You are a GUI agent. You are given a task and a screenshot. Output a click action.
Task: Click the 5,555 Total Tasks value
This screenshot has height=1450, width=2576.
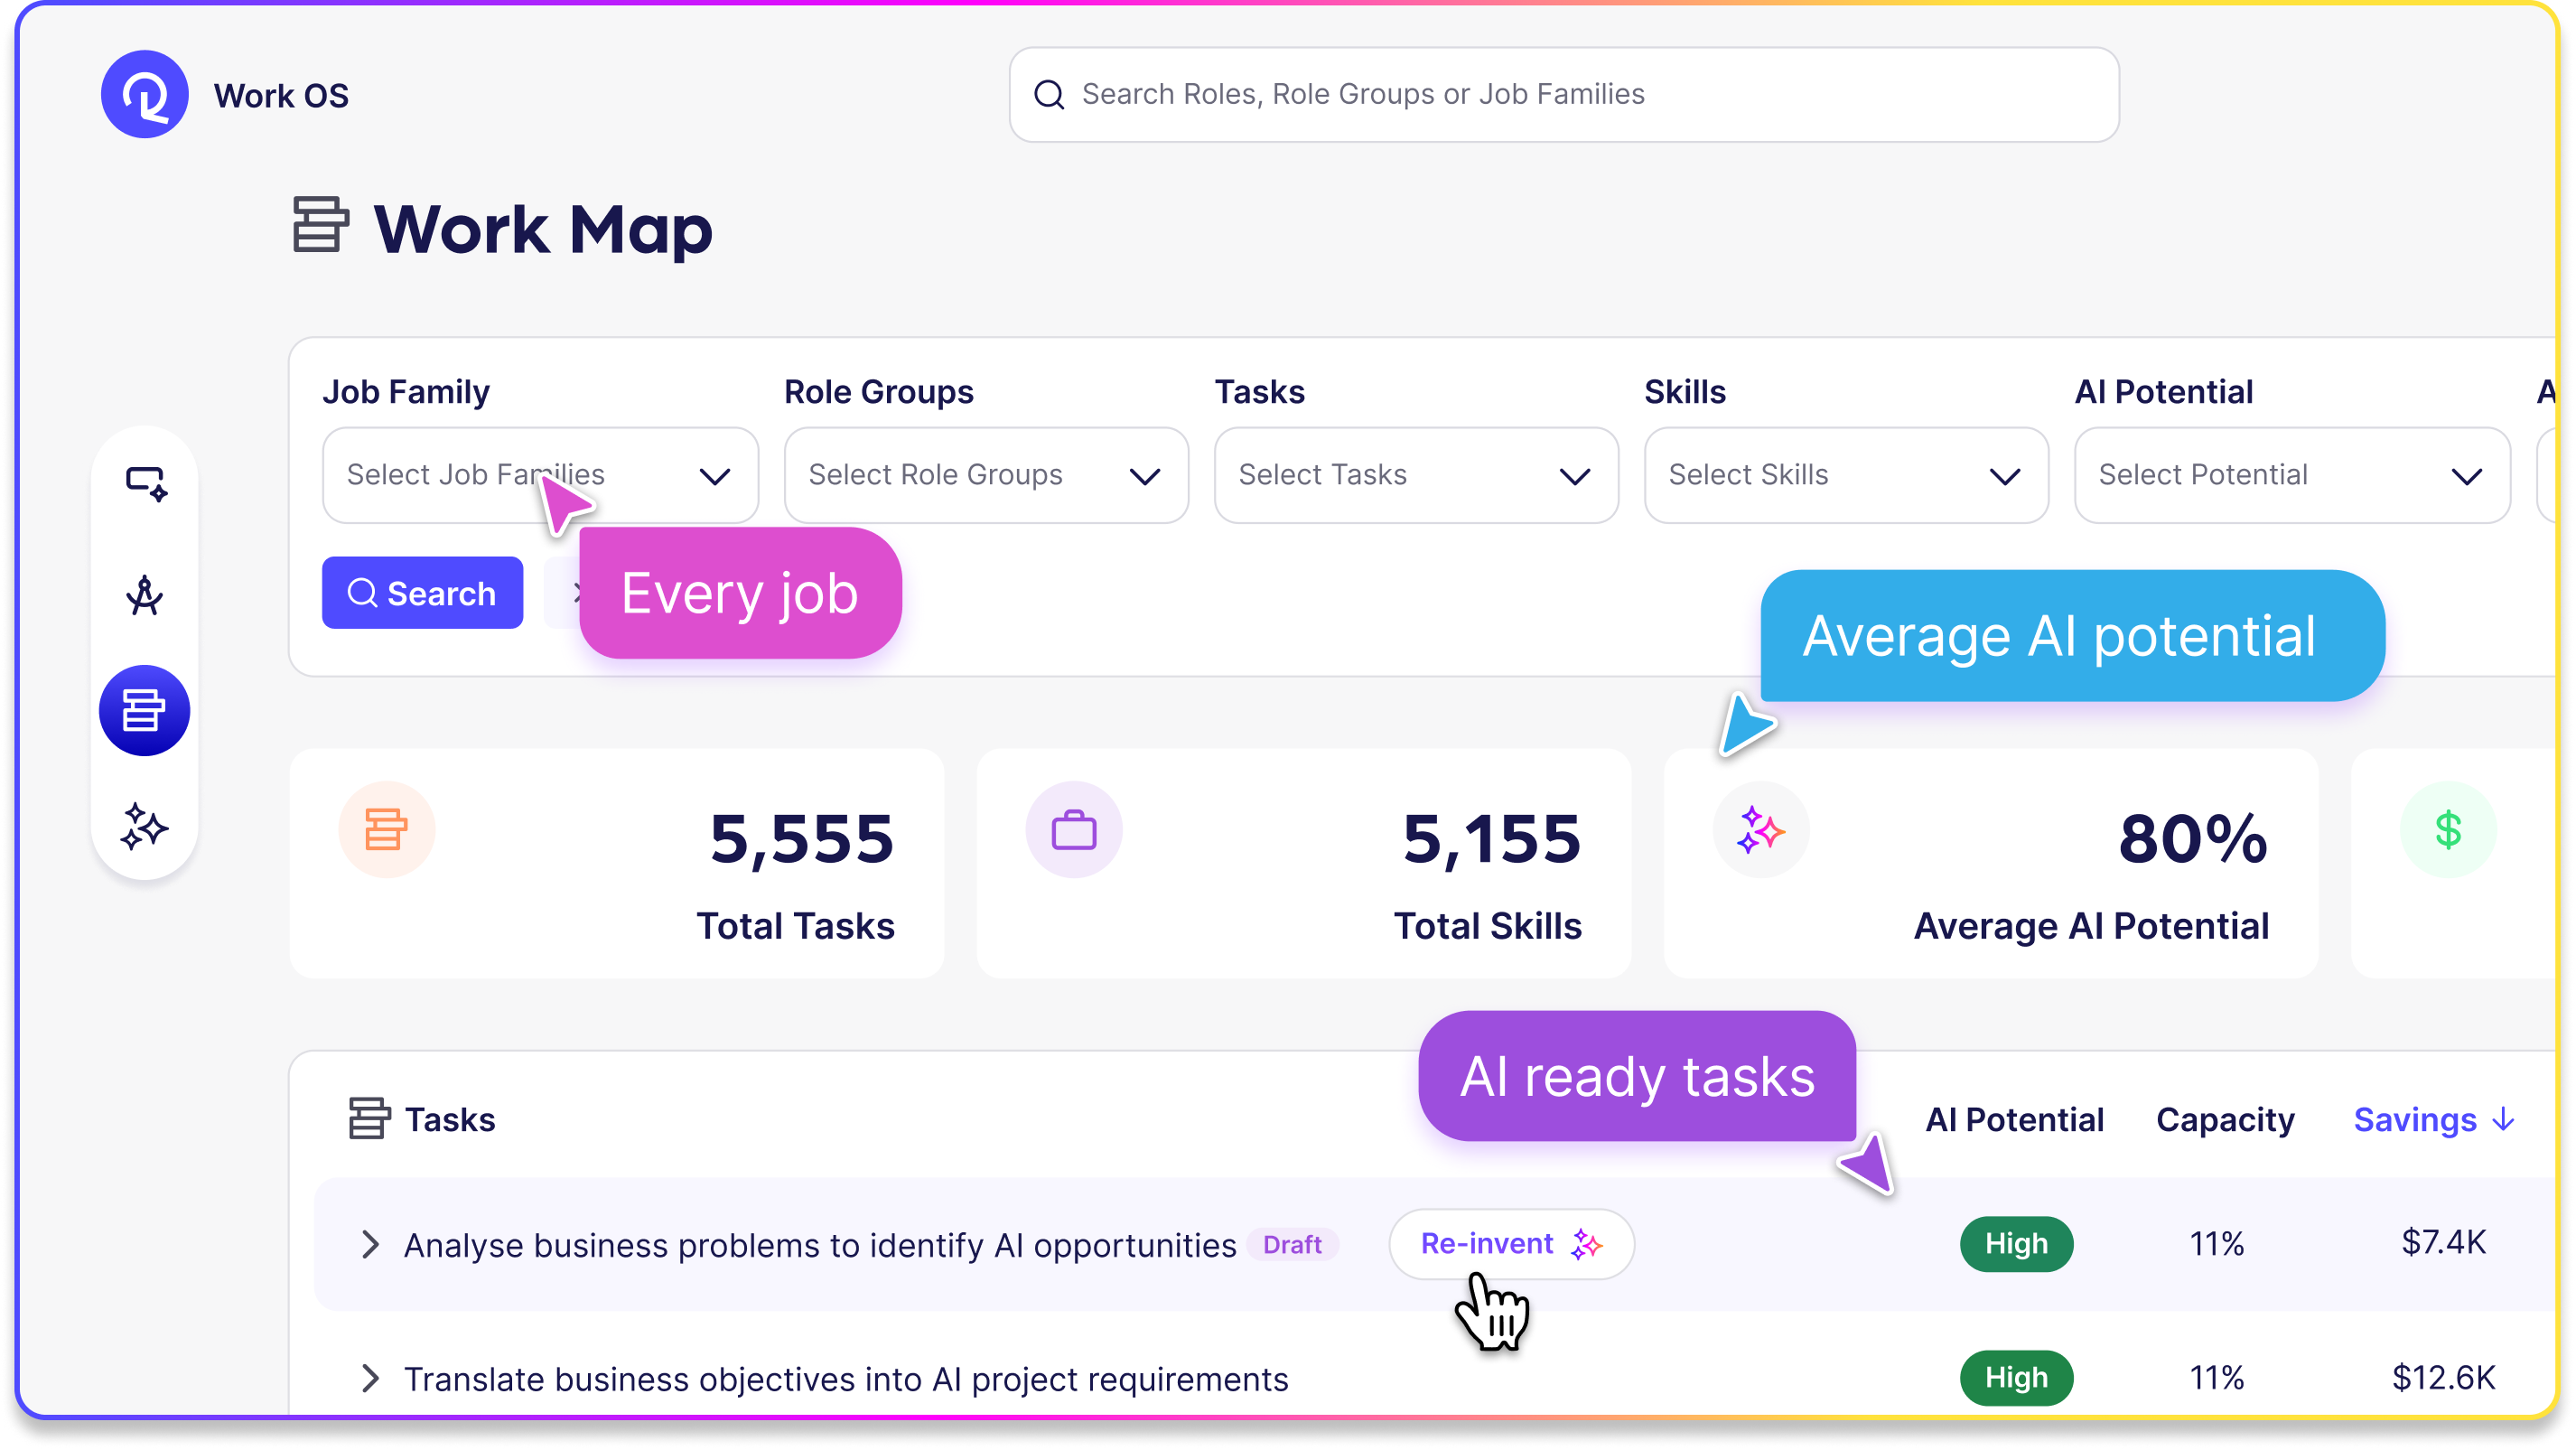click(x=801, y=838)
